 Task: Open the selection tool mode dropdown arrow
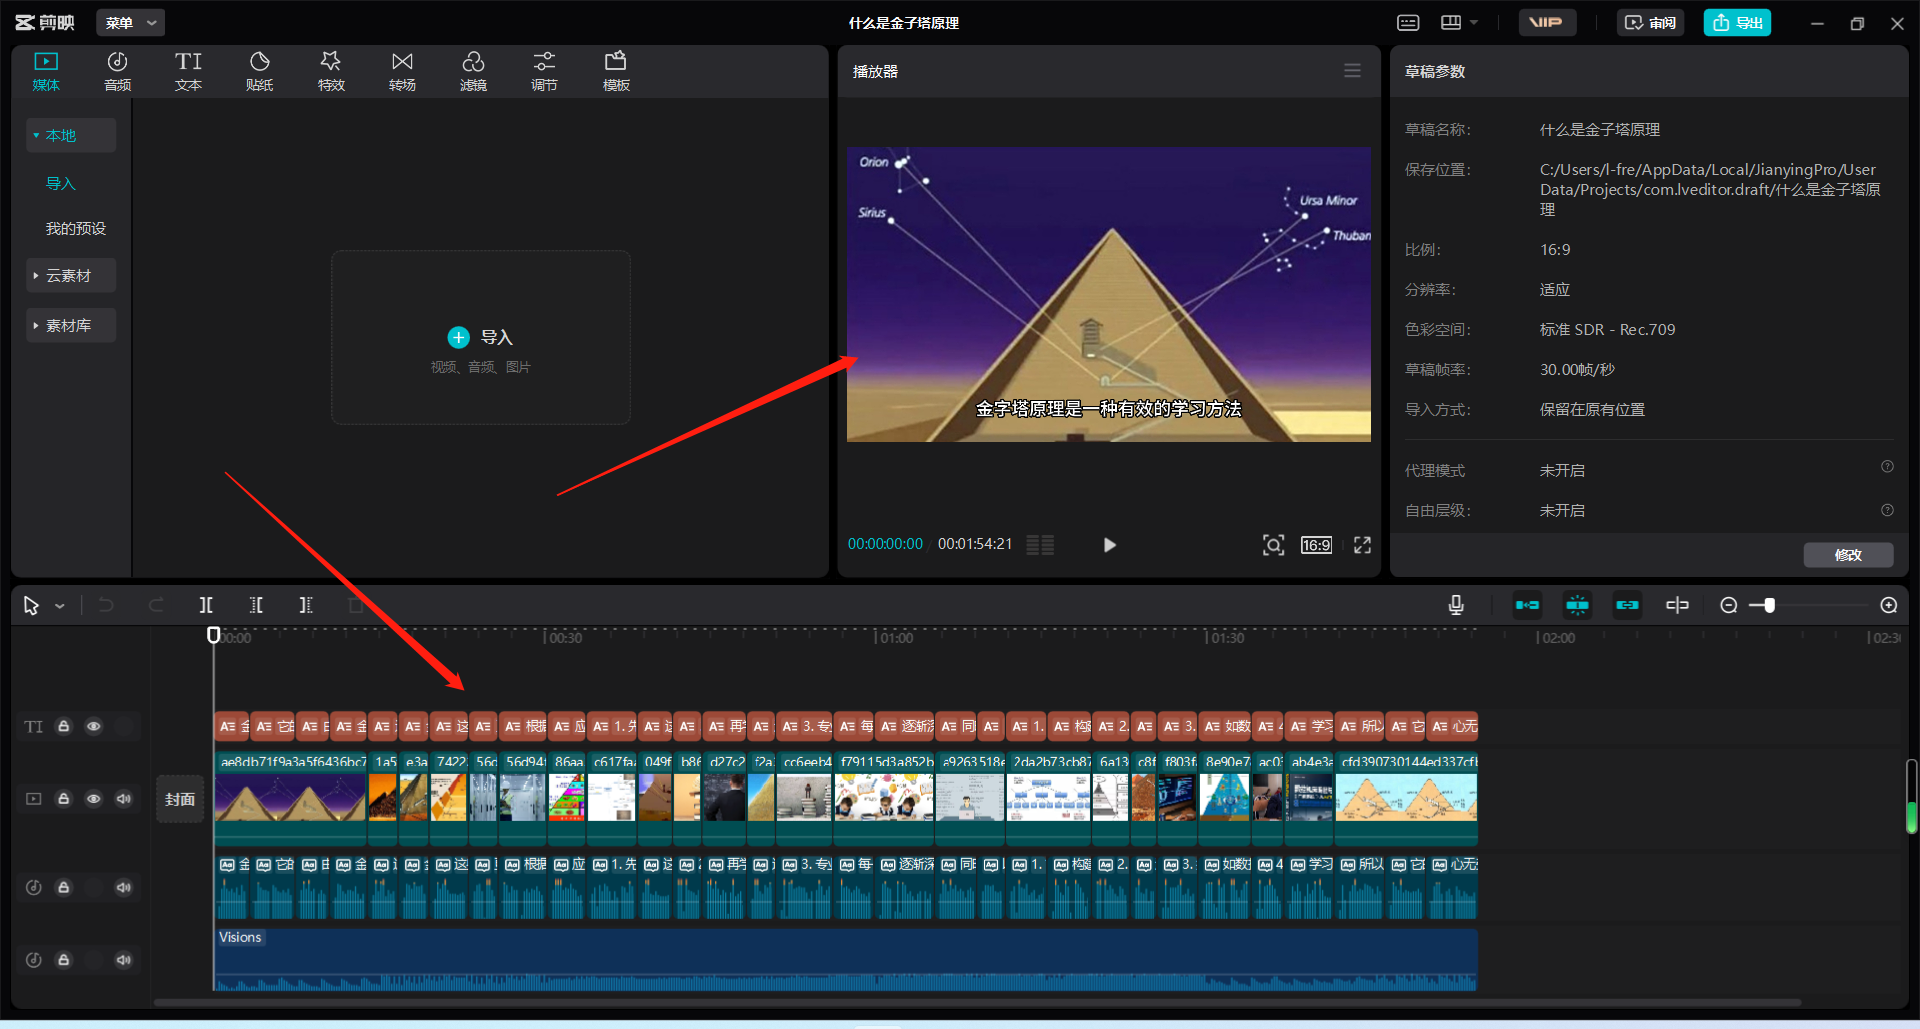60,606
